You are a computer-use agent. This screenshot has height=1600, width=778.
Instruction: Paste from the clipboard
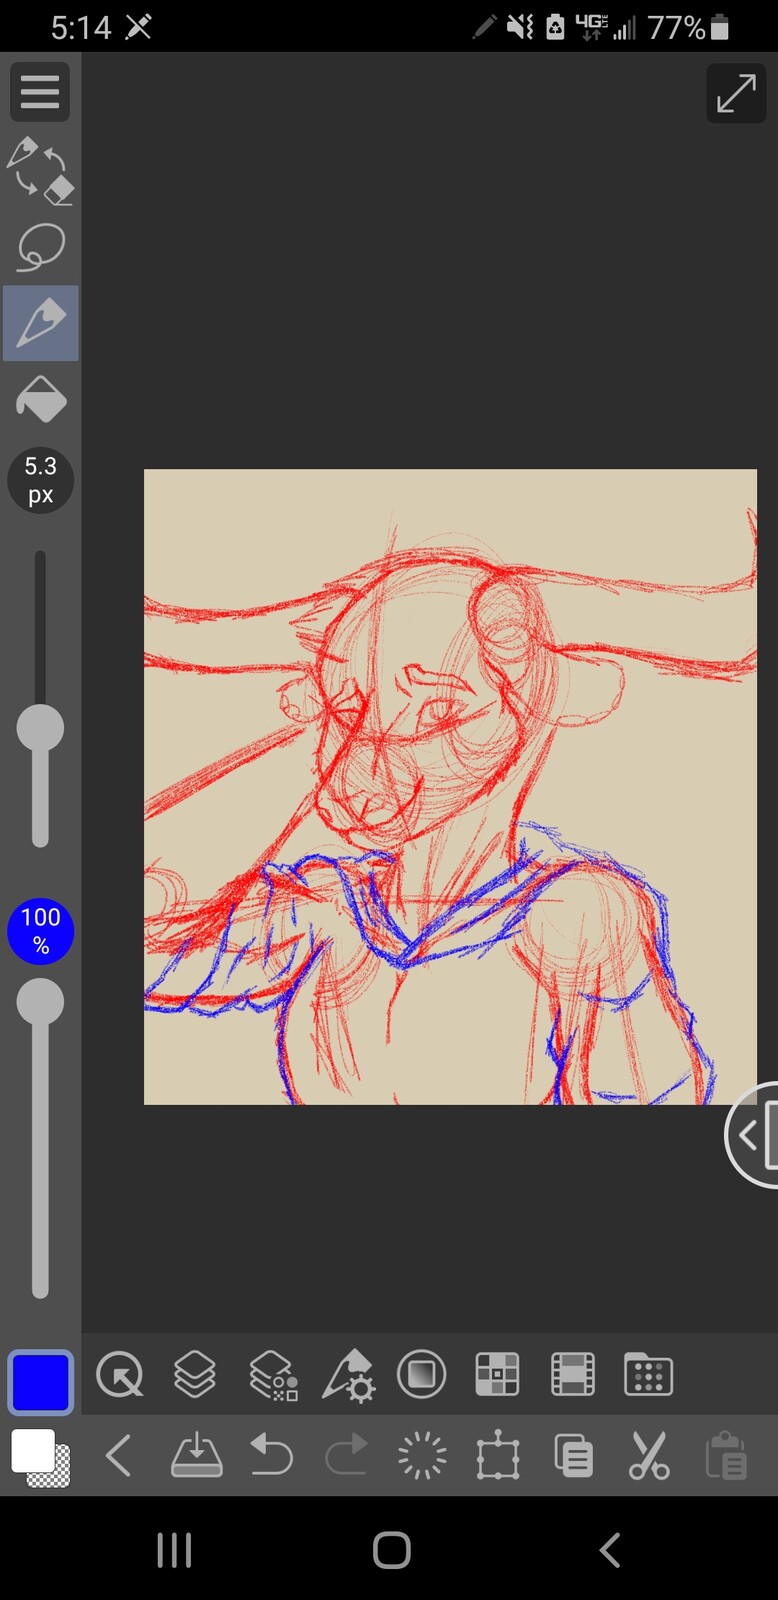tap(725, 1456)
